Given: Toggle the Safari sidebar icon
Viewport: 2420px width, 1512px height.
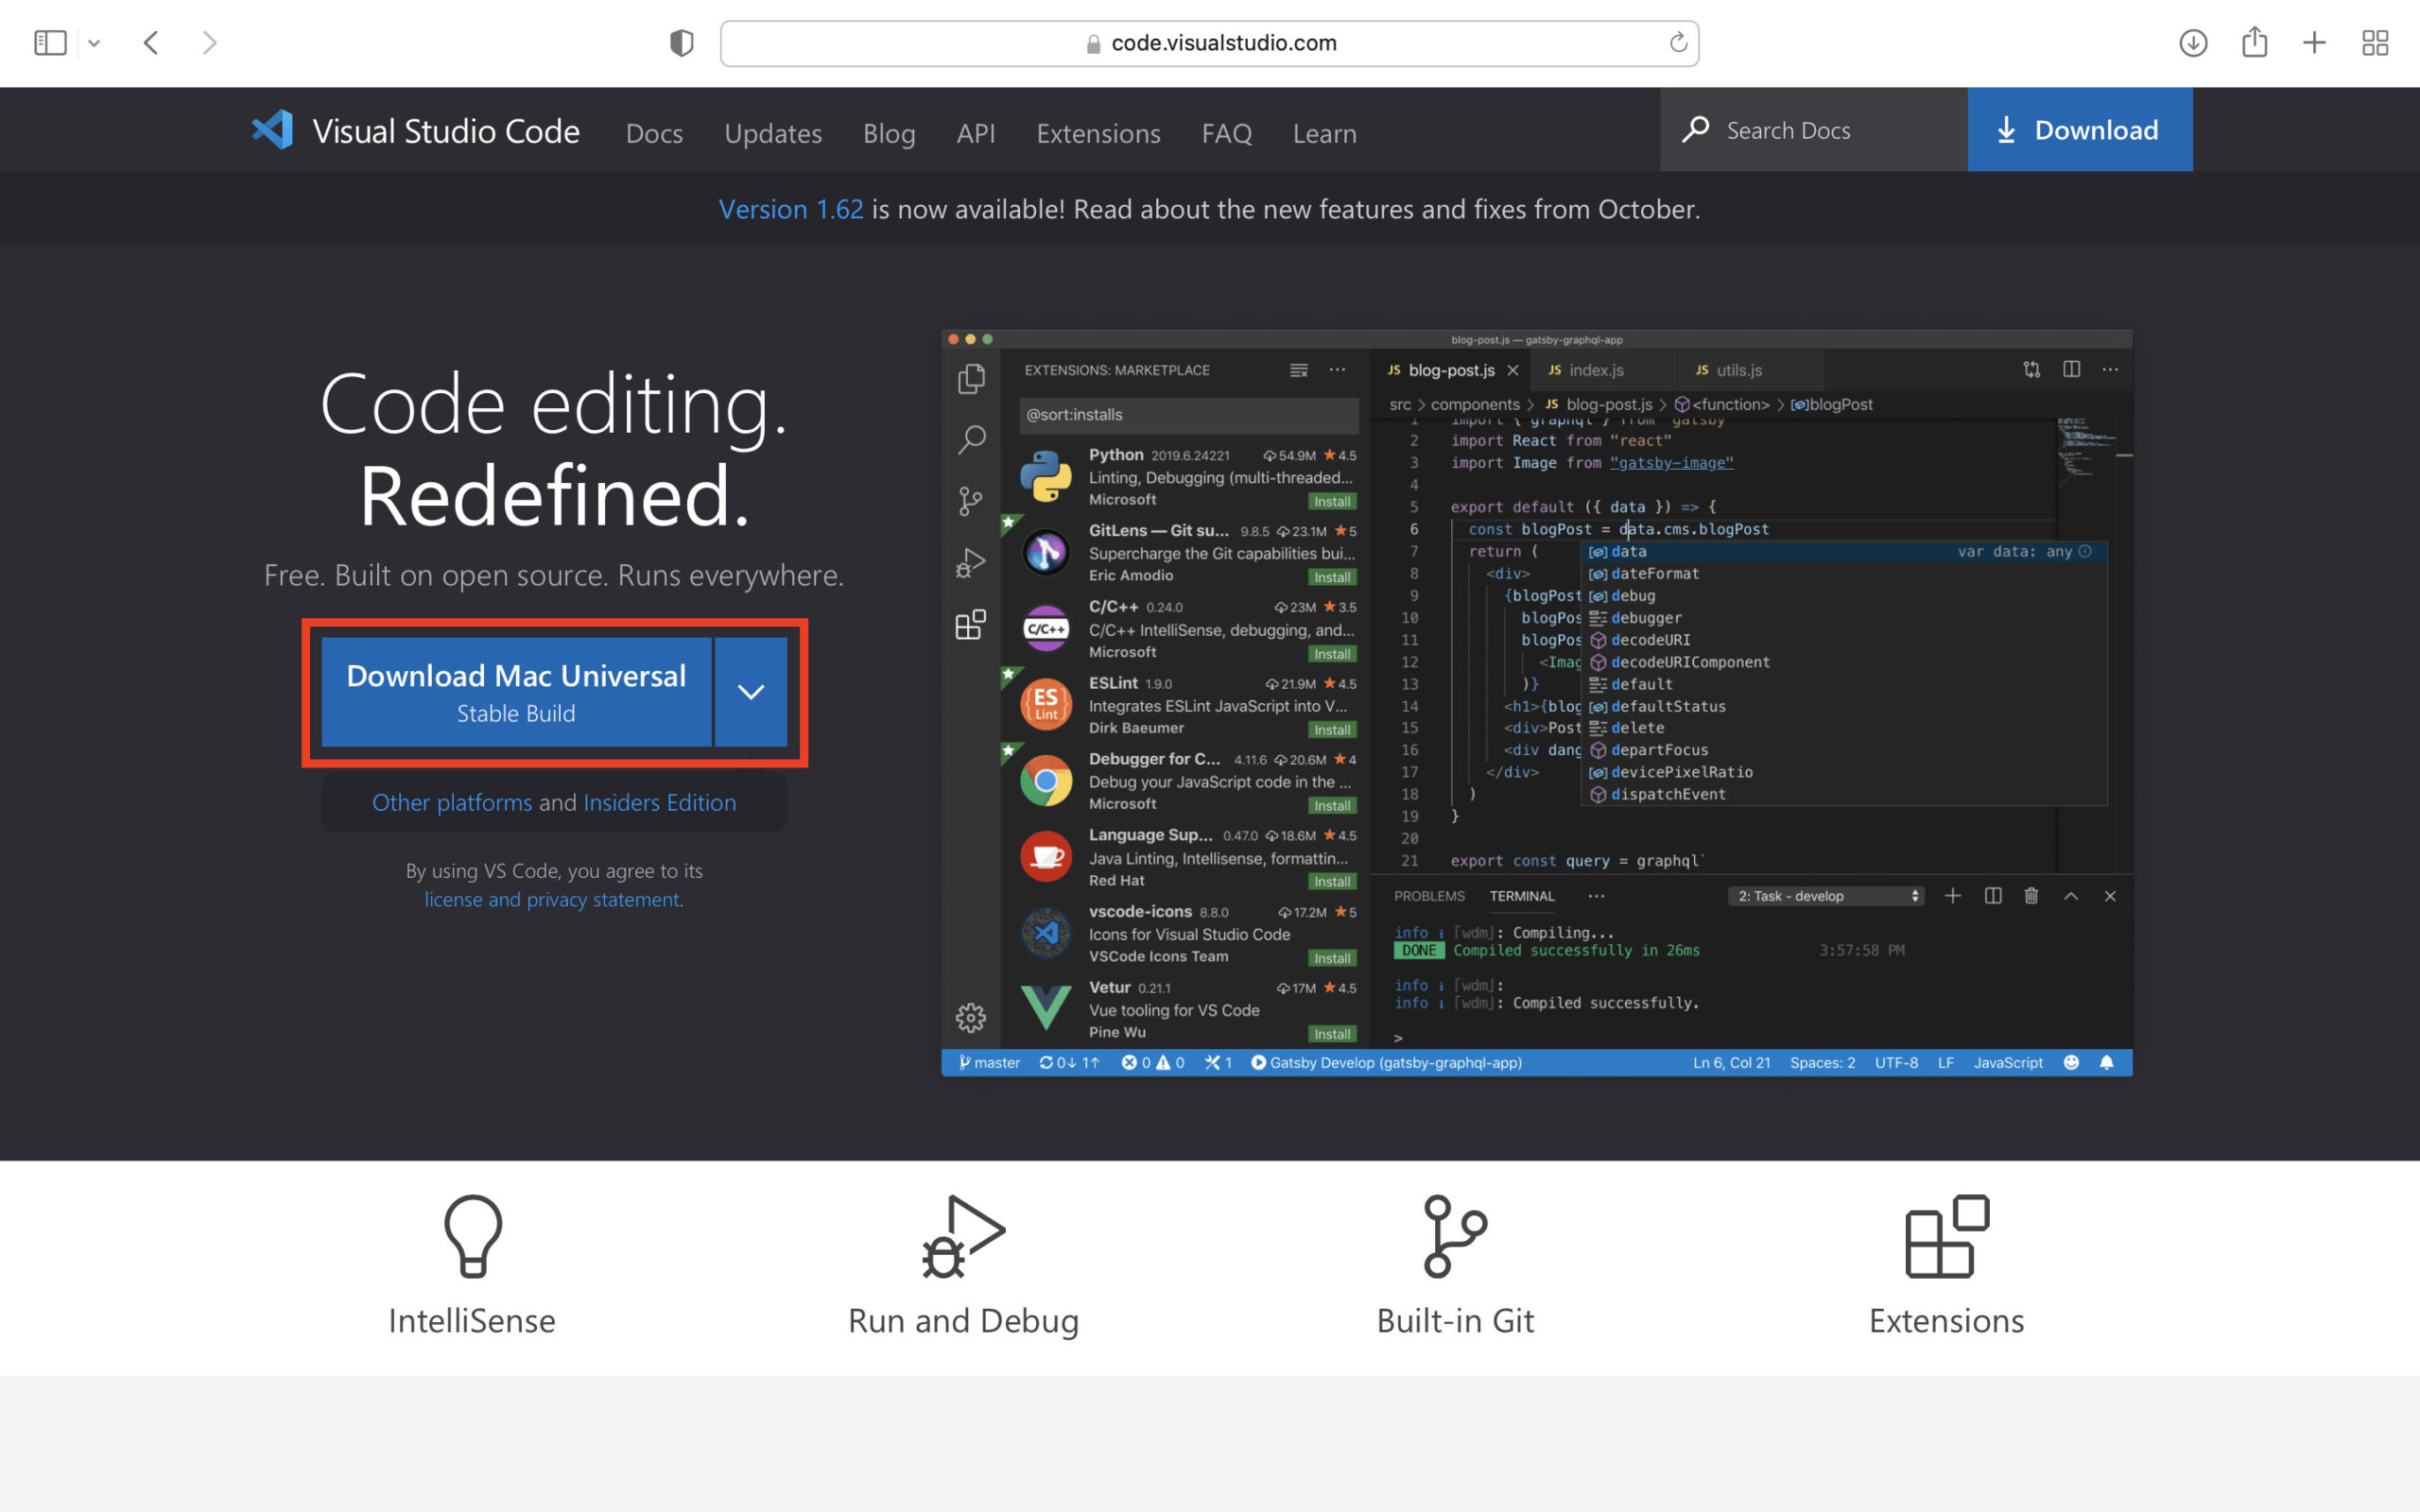Looking at the screenshot, I should [x=50, y=43].
